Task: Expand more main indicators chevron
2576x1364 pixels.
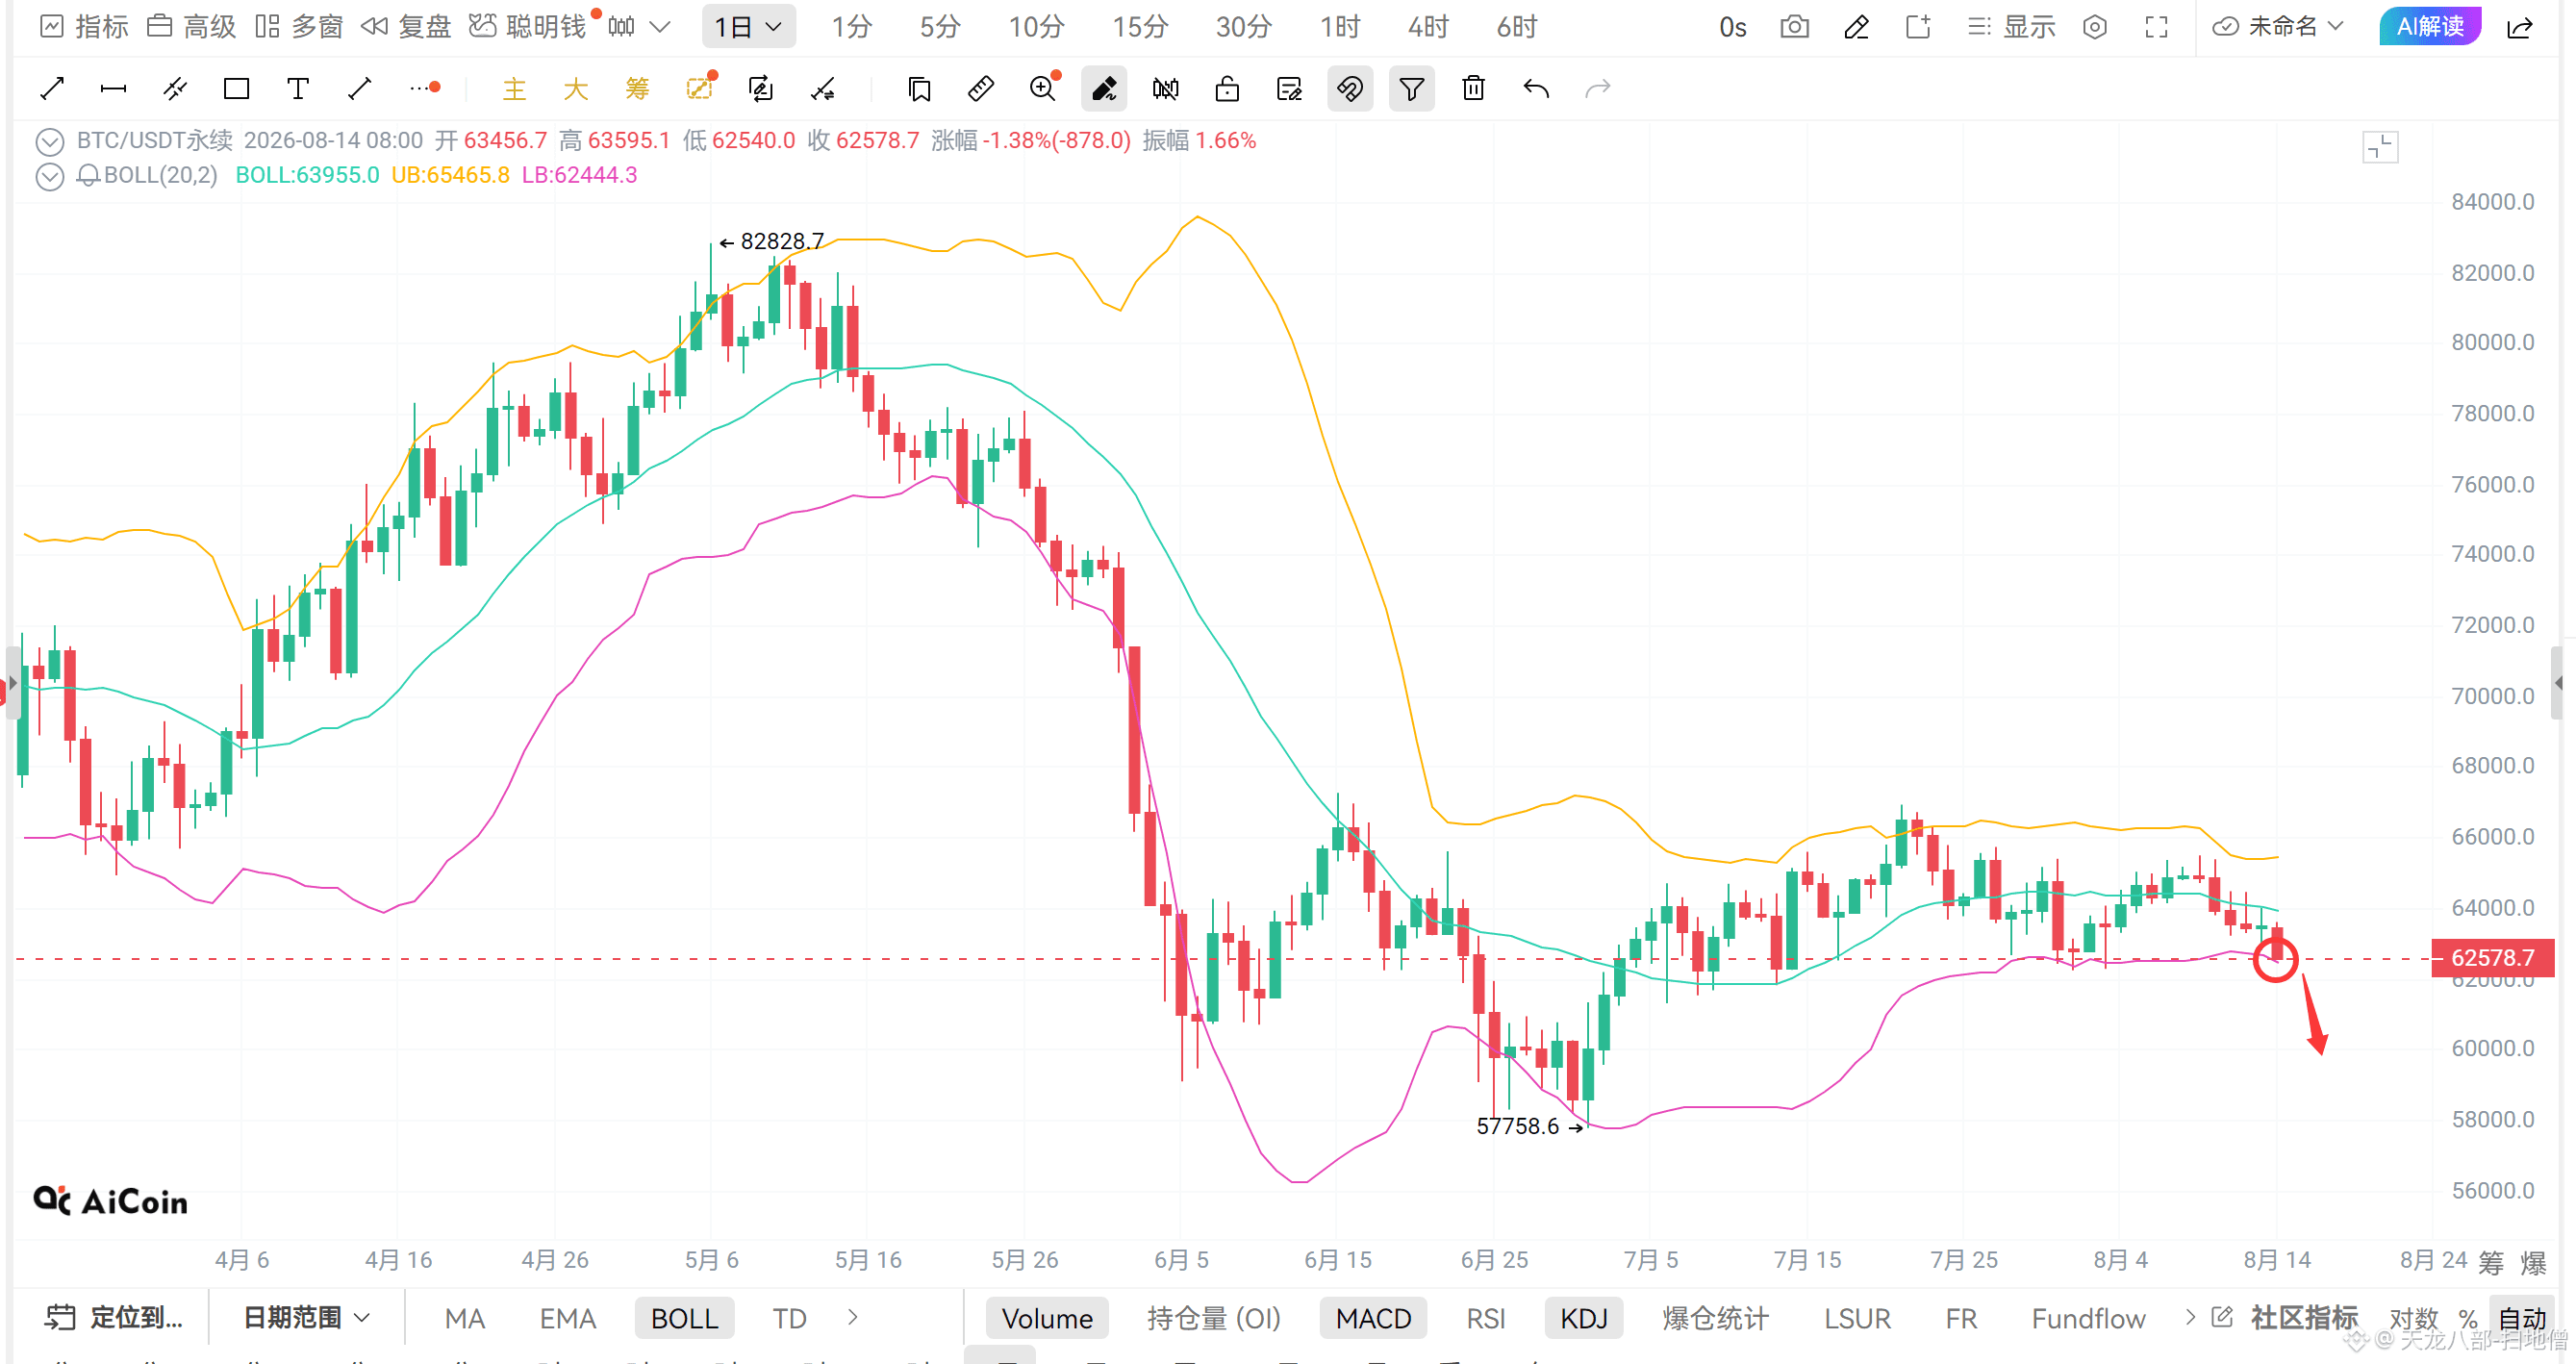Action: click(x=852, y=1318)
